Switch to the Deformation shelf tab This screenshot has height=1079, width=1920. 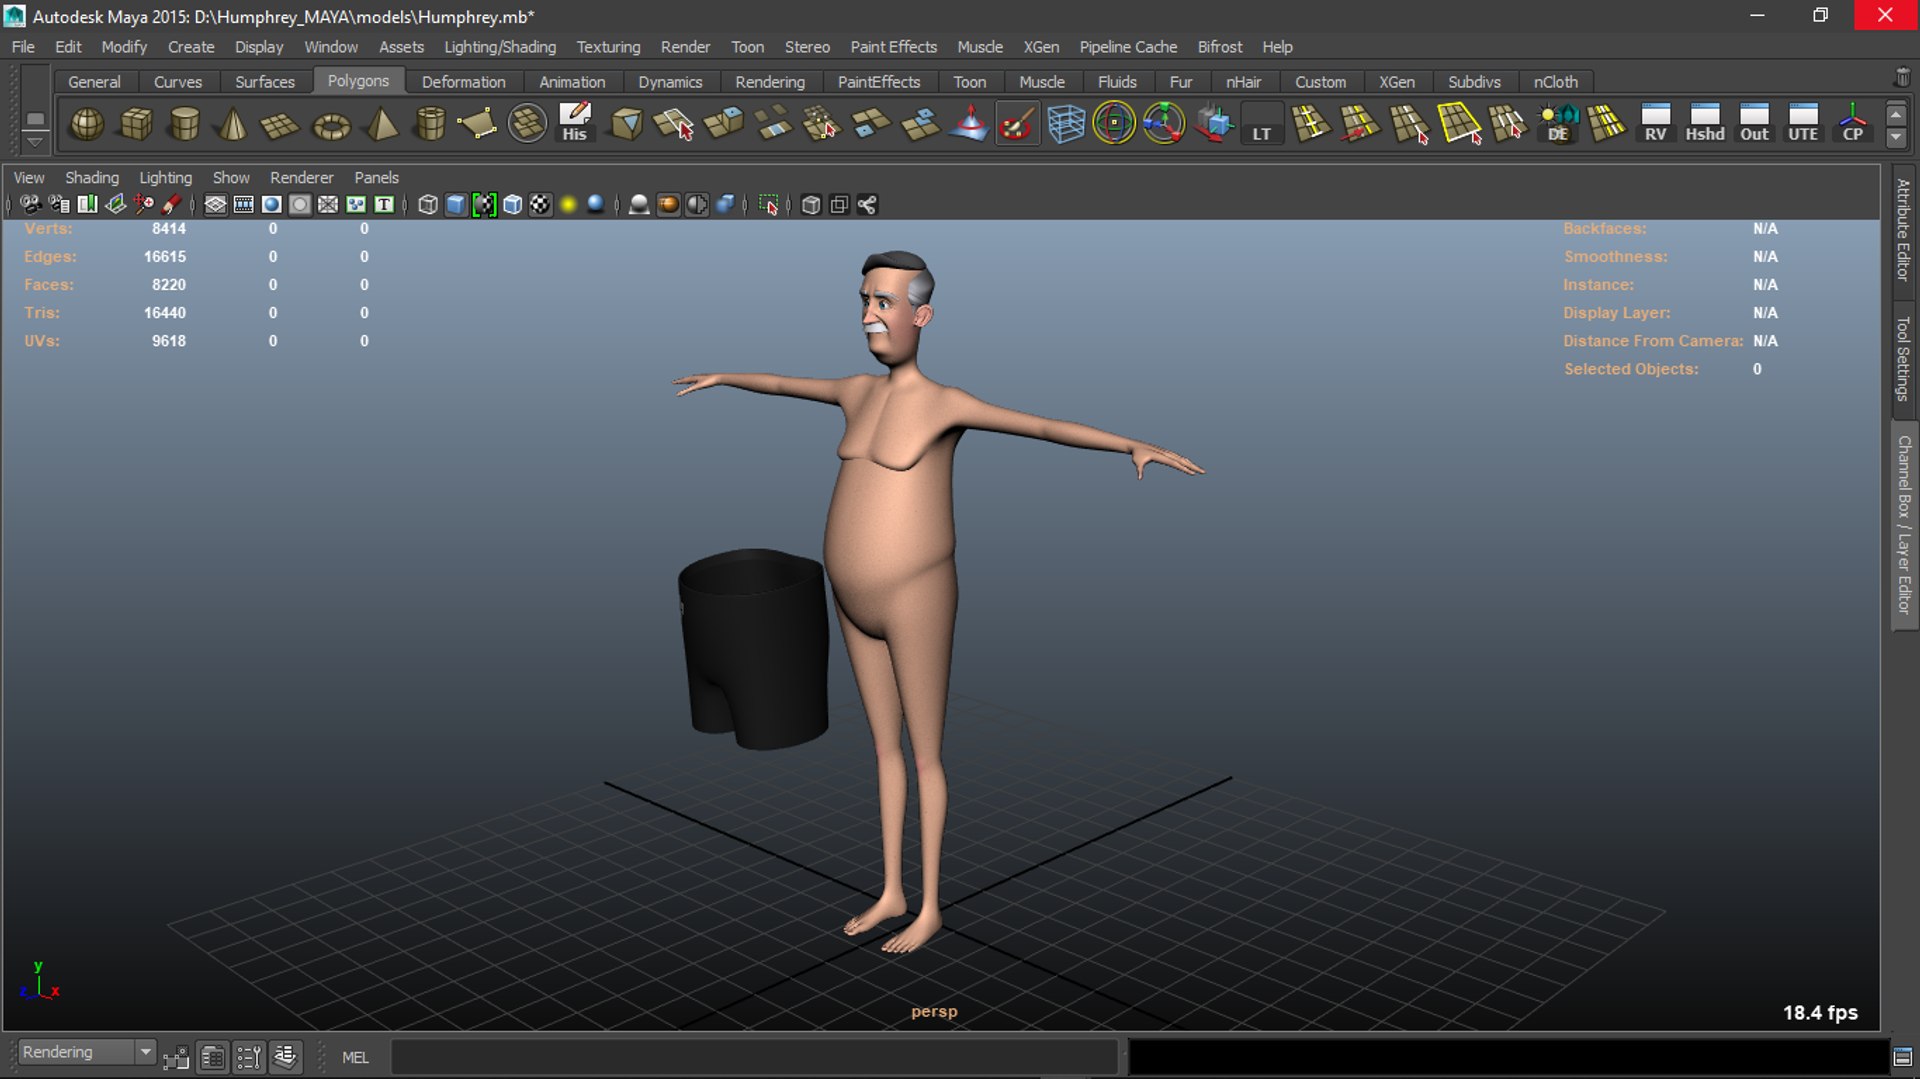pos(463,82)
